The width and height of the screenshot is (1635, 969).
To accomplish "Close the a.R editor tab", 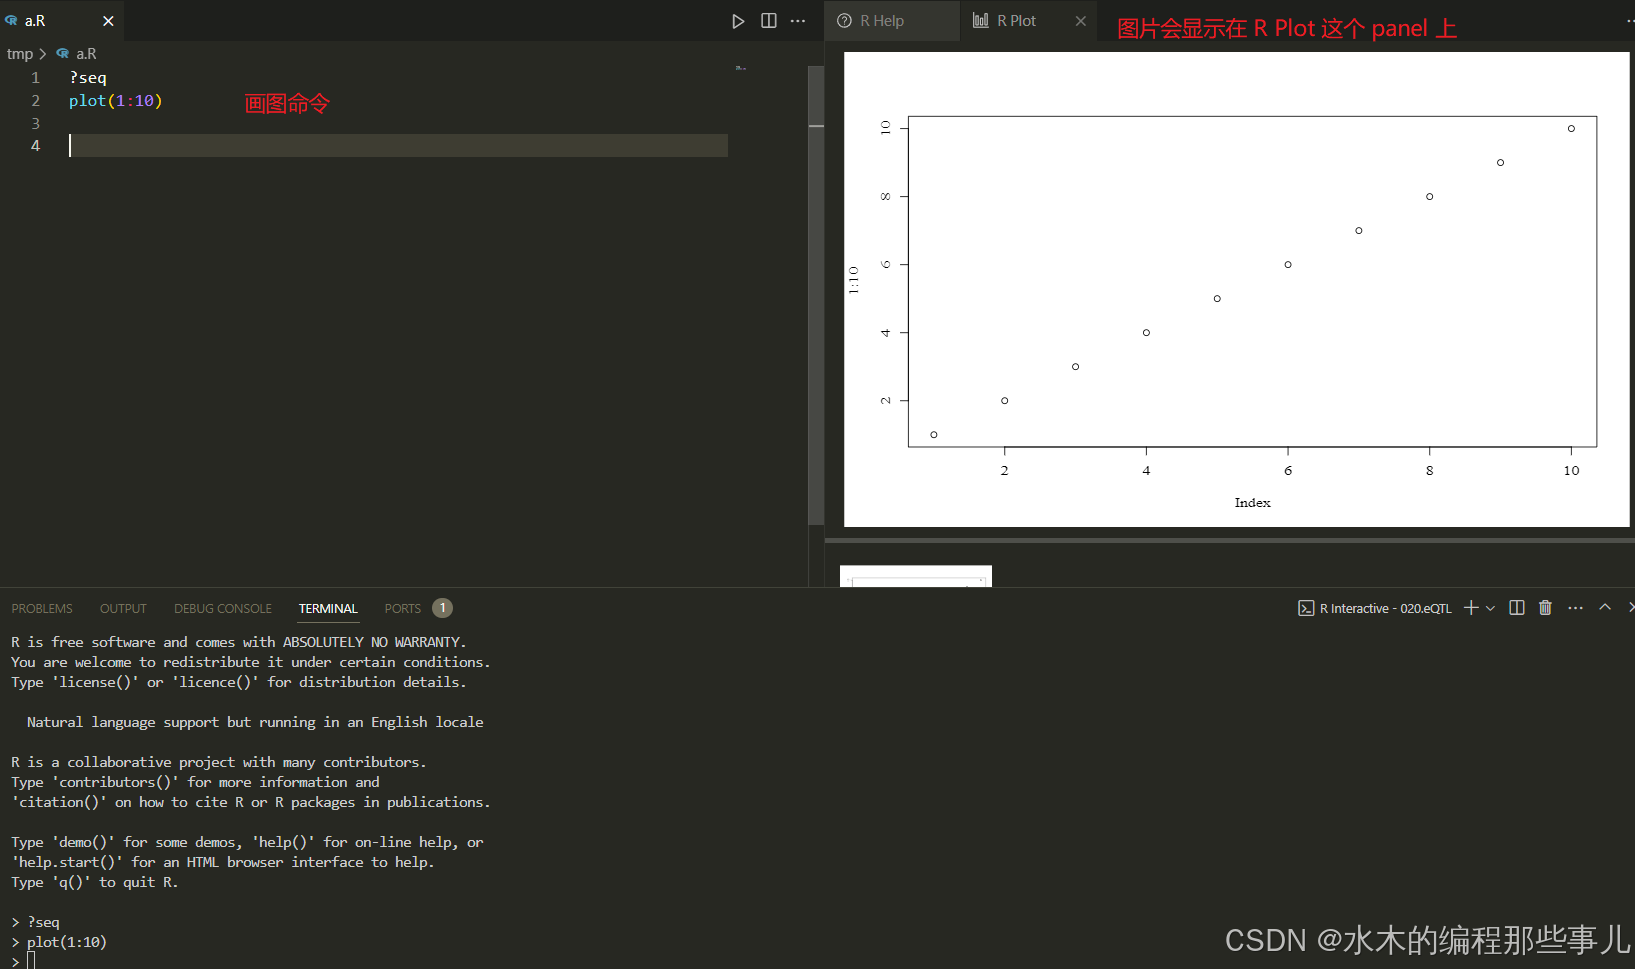I will tap(108, 21).
